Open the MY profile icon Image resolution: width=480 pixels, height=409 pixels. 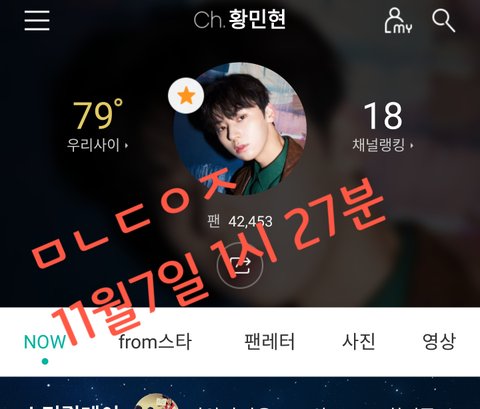point(398,21)
